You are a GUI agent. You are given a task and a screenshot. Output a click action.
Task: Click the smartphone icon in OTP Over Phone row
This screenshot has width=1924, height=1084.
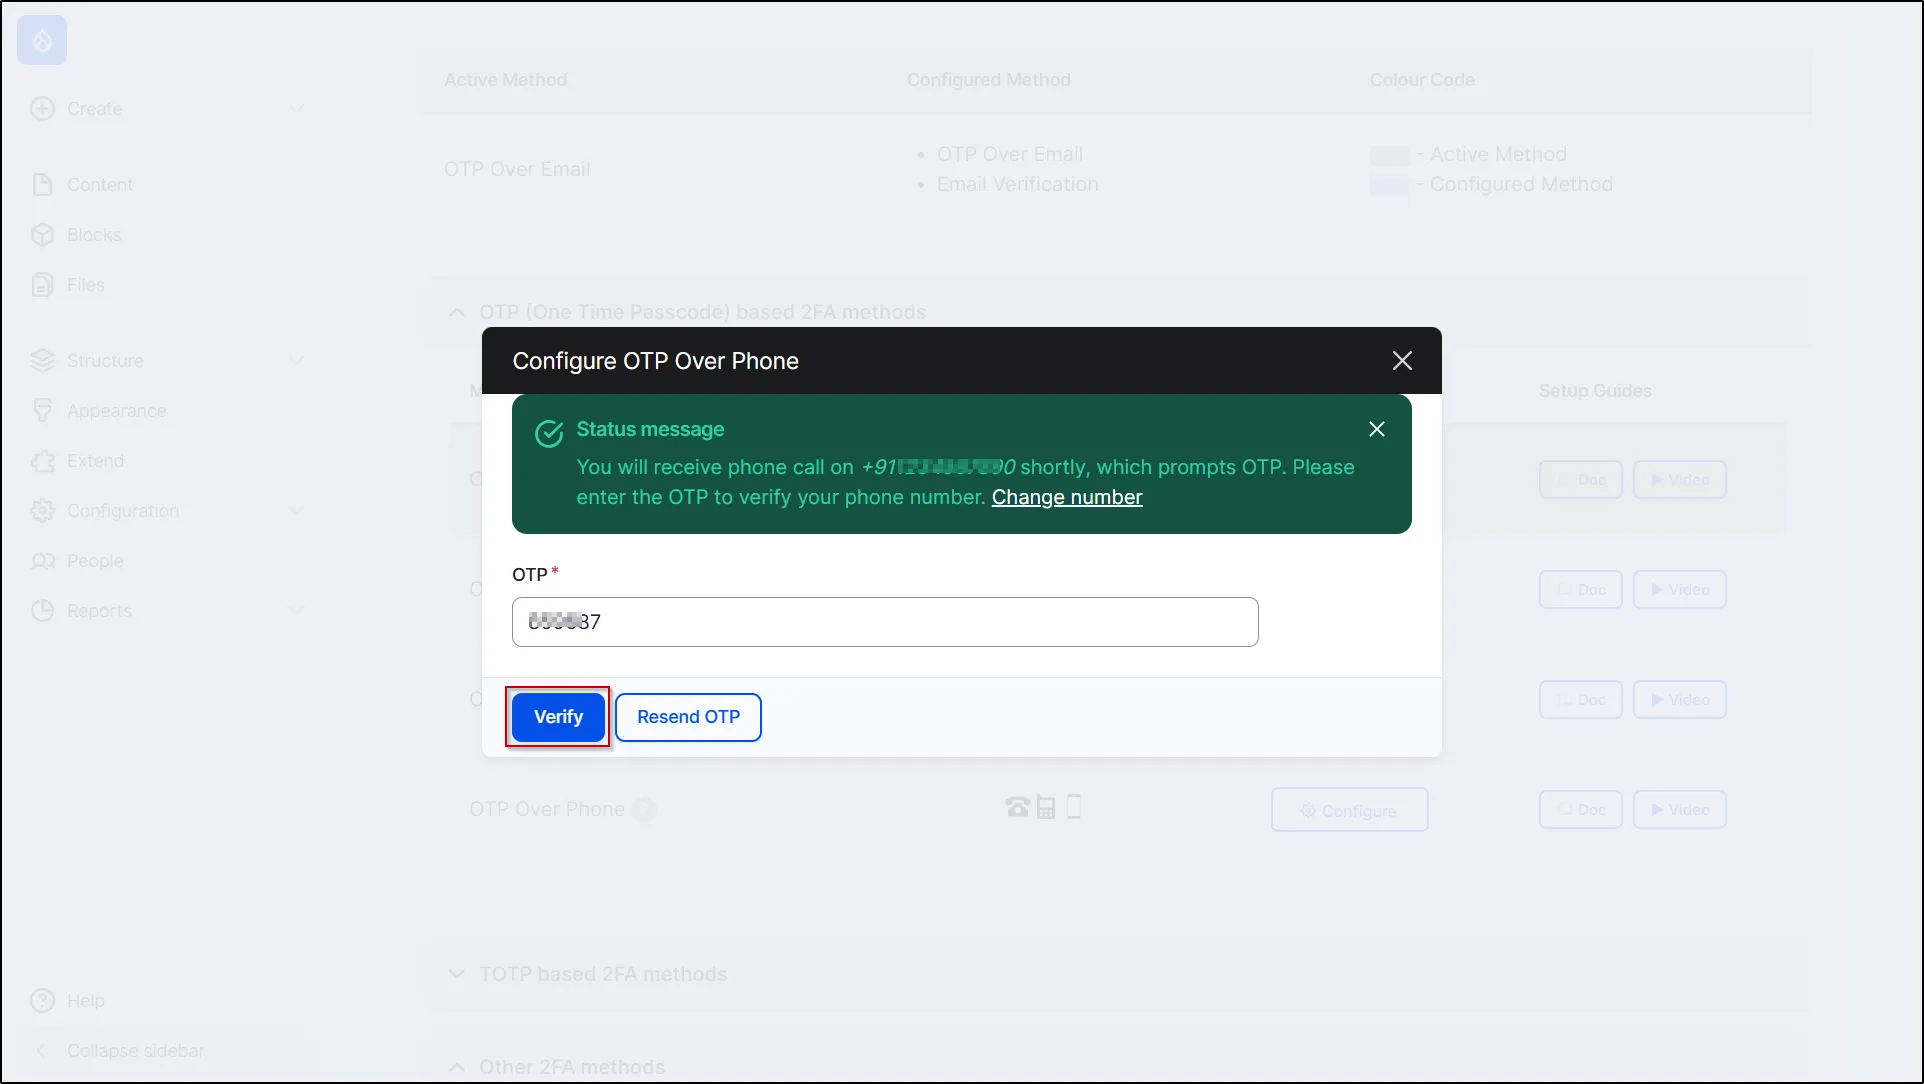pos(1074,806)
